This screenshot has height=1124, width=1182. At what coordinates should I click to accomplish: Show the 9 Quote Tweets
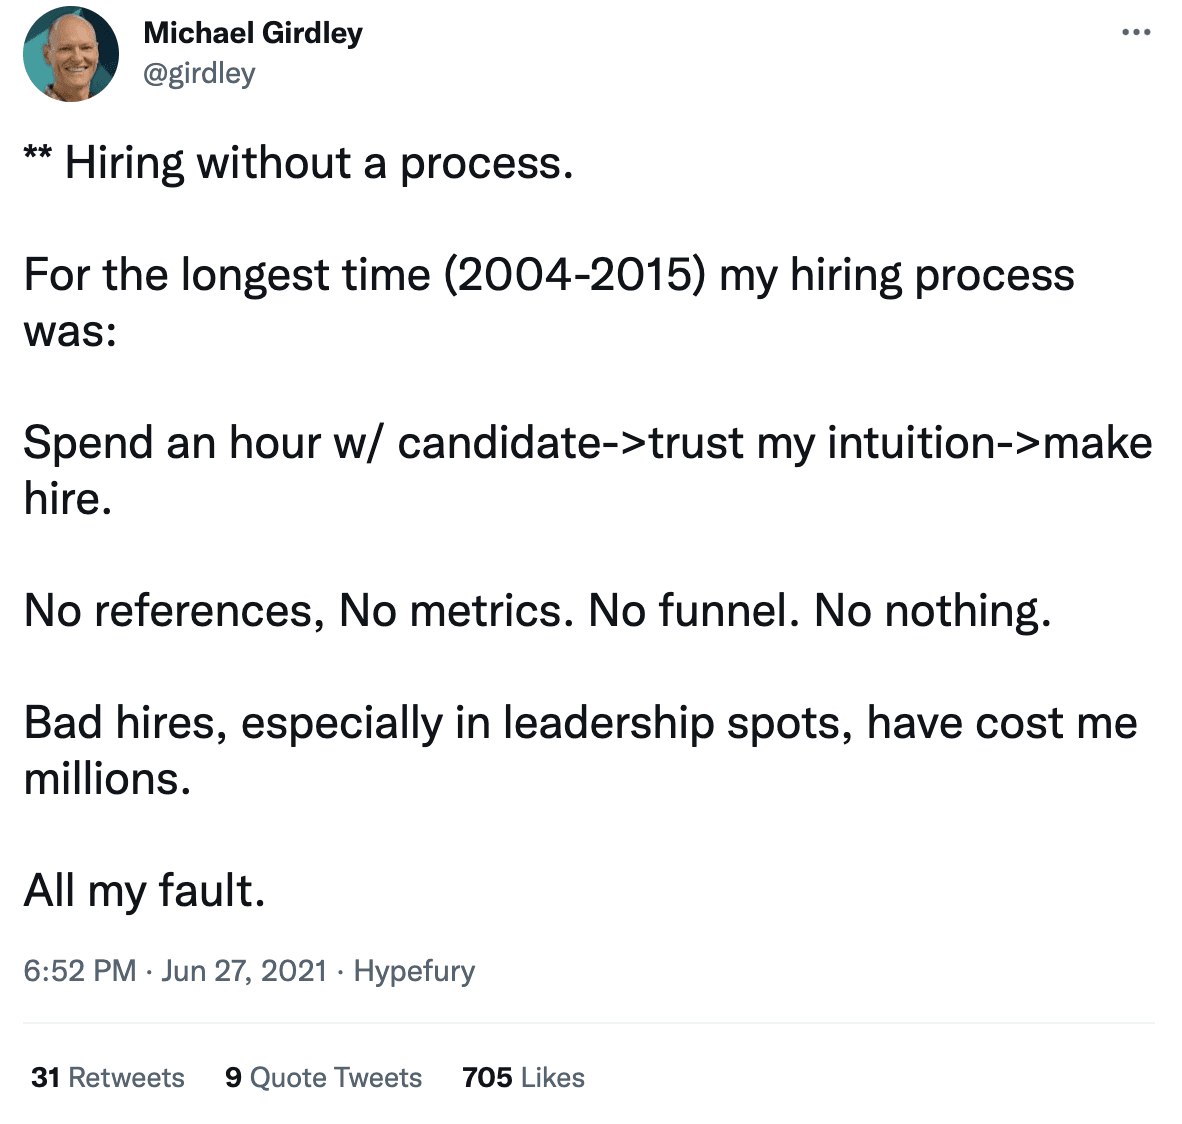coord(323,1077)
